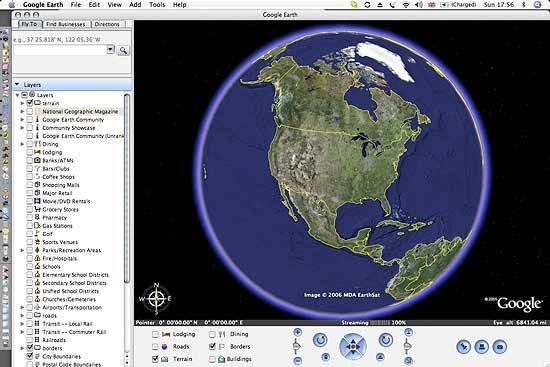550x367 pixels.
Task: Uncheck the bottom Borders checkbox
Action: pyautogui.click(x=212, y=347)
